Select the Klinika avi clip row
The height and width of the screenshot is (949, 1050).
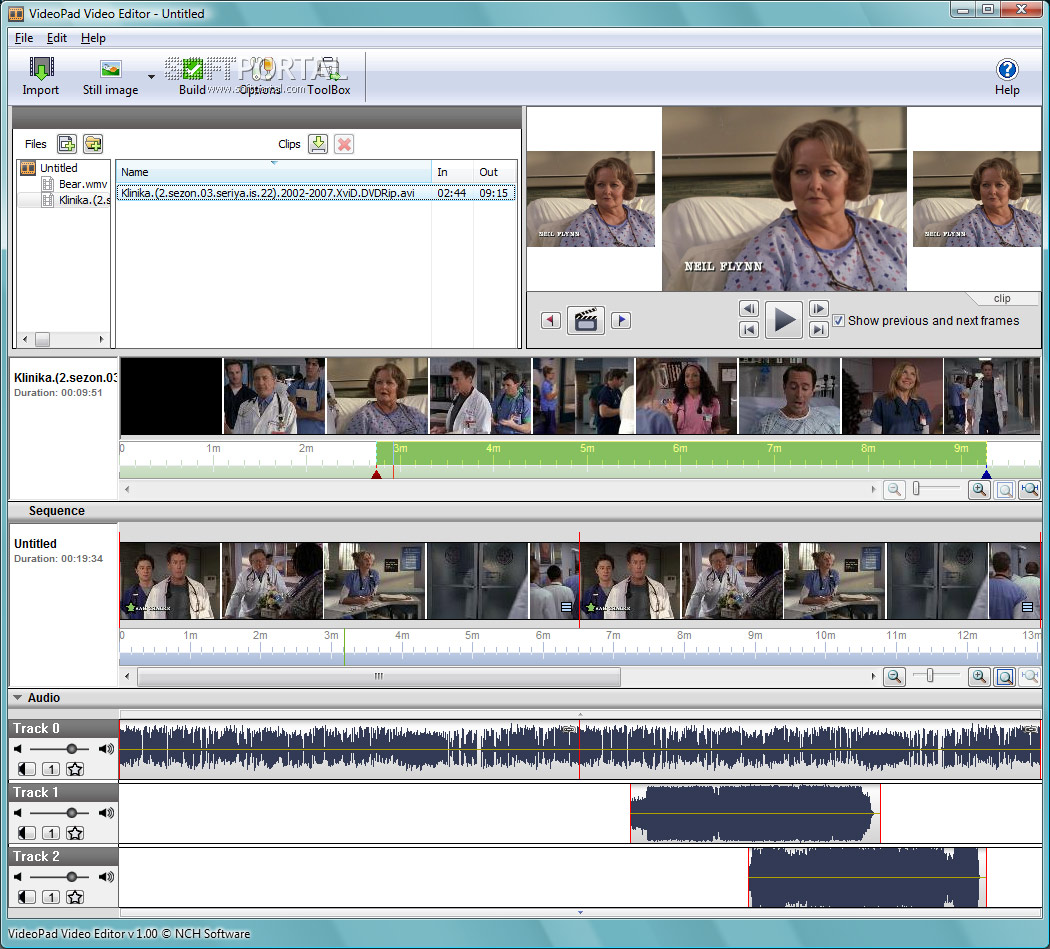(x=267, y=192)
